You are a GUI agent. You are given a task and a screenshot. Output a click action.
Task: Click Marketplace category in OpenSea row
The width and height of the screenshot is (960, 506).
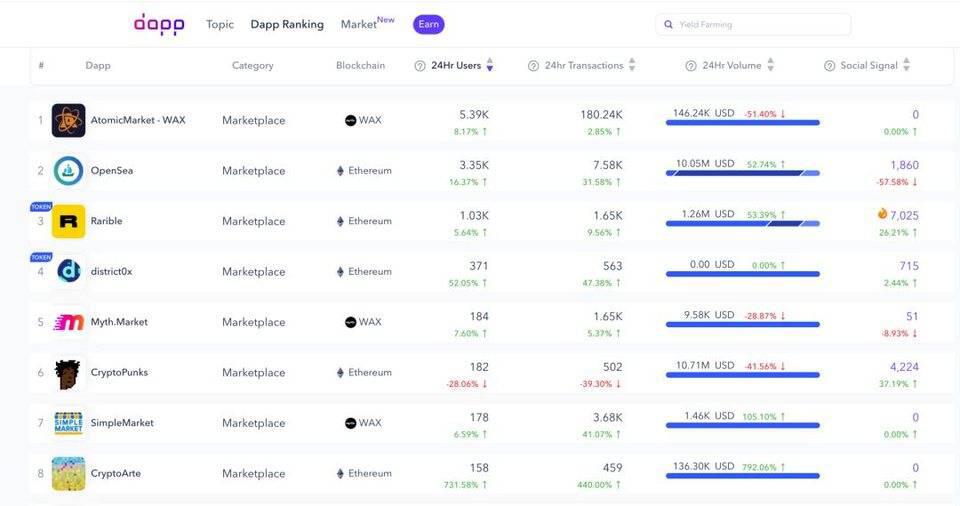[x=253, y=171]
